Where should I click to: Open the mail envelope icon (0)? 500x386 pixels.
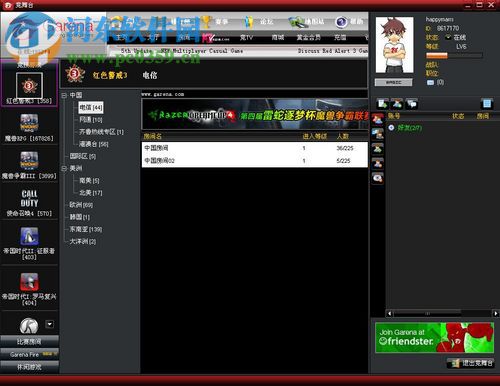pyautogui.click(x=430, y=82)
